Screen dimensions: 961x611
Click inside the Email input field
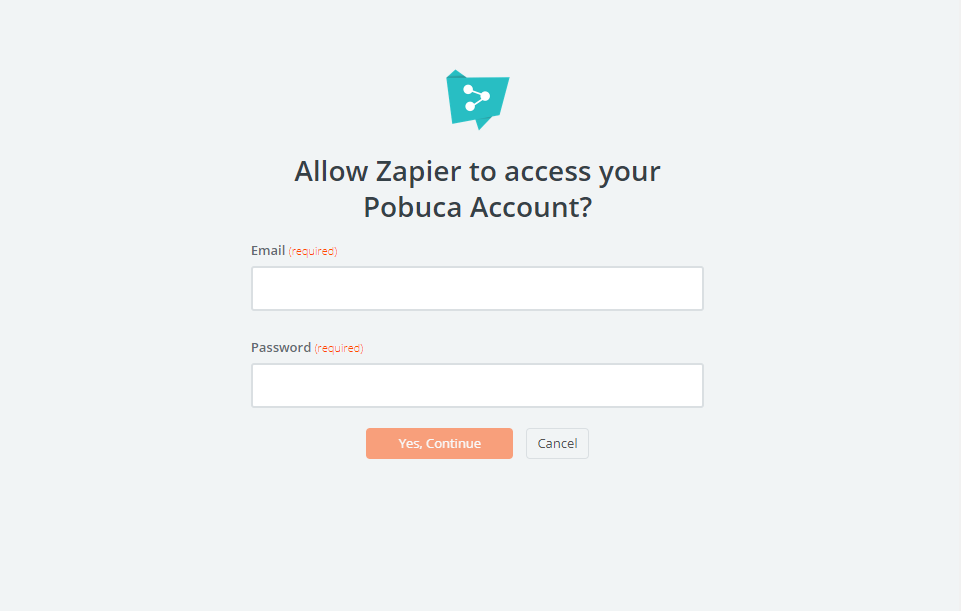coord(477,288)
